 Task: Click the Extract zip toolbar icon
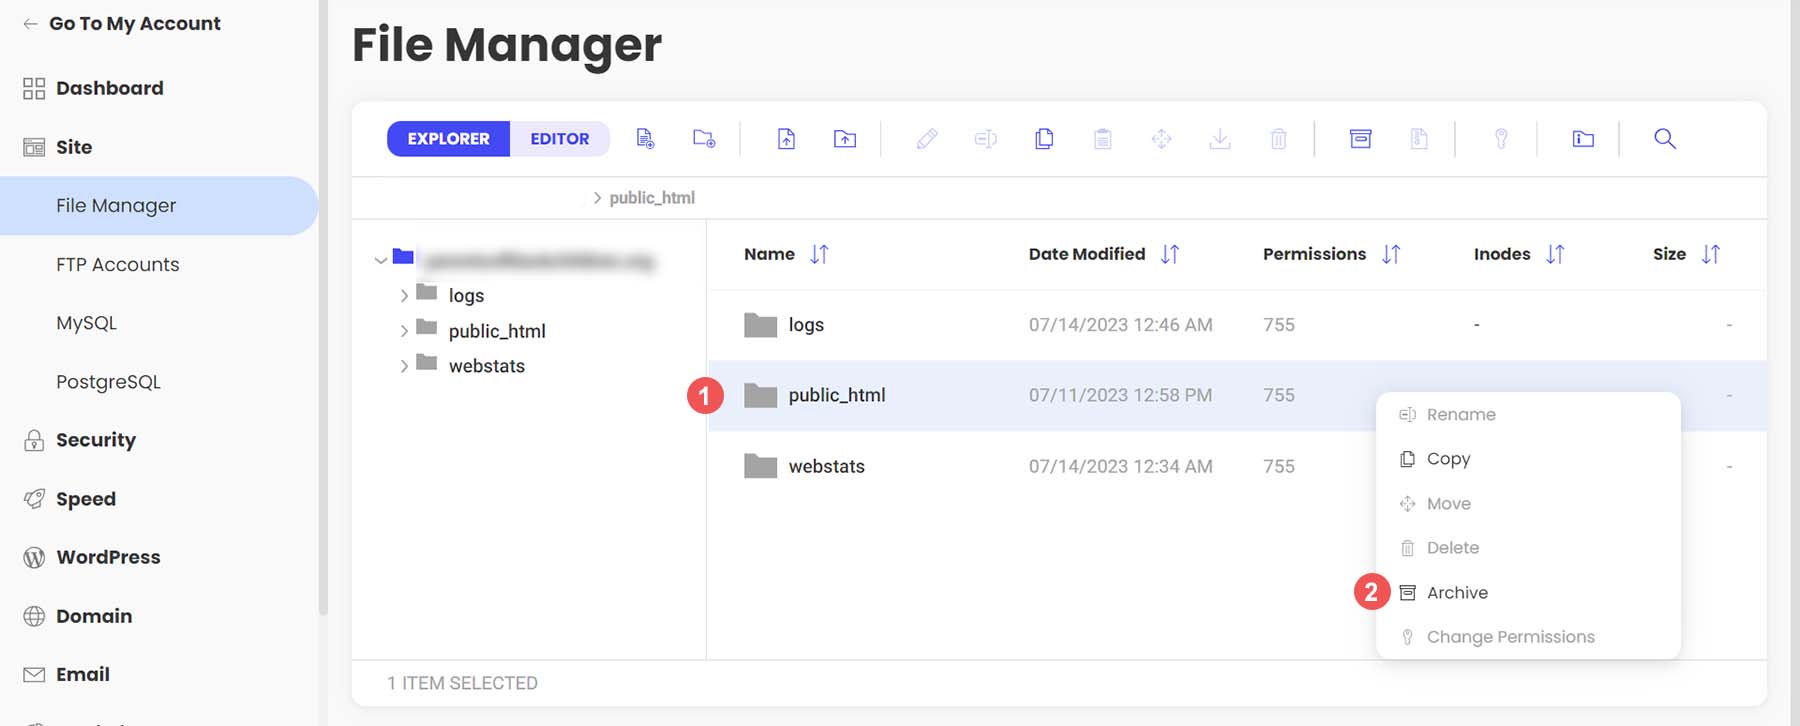coord(1419,139)
